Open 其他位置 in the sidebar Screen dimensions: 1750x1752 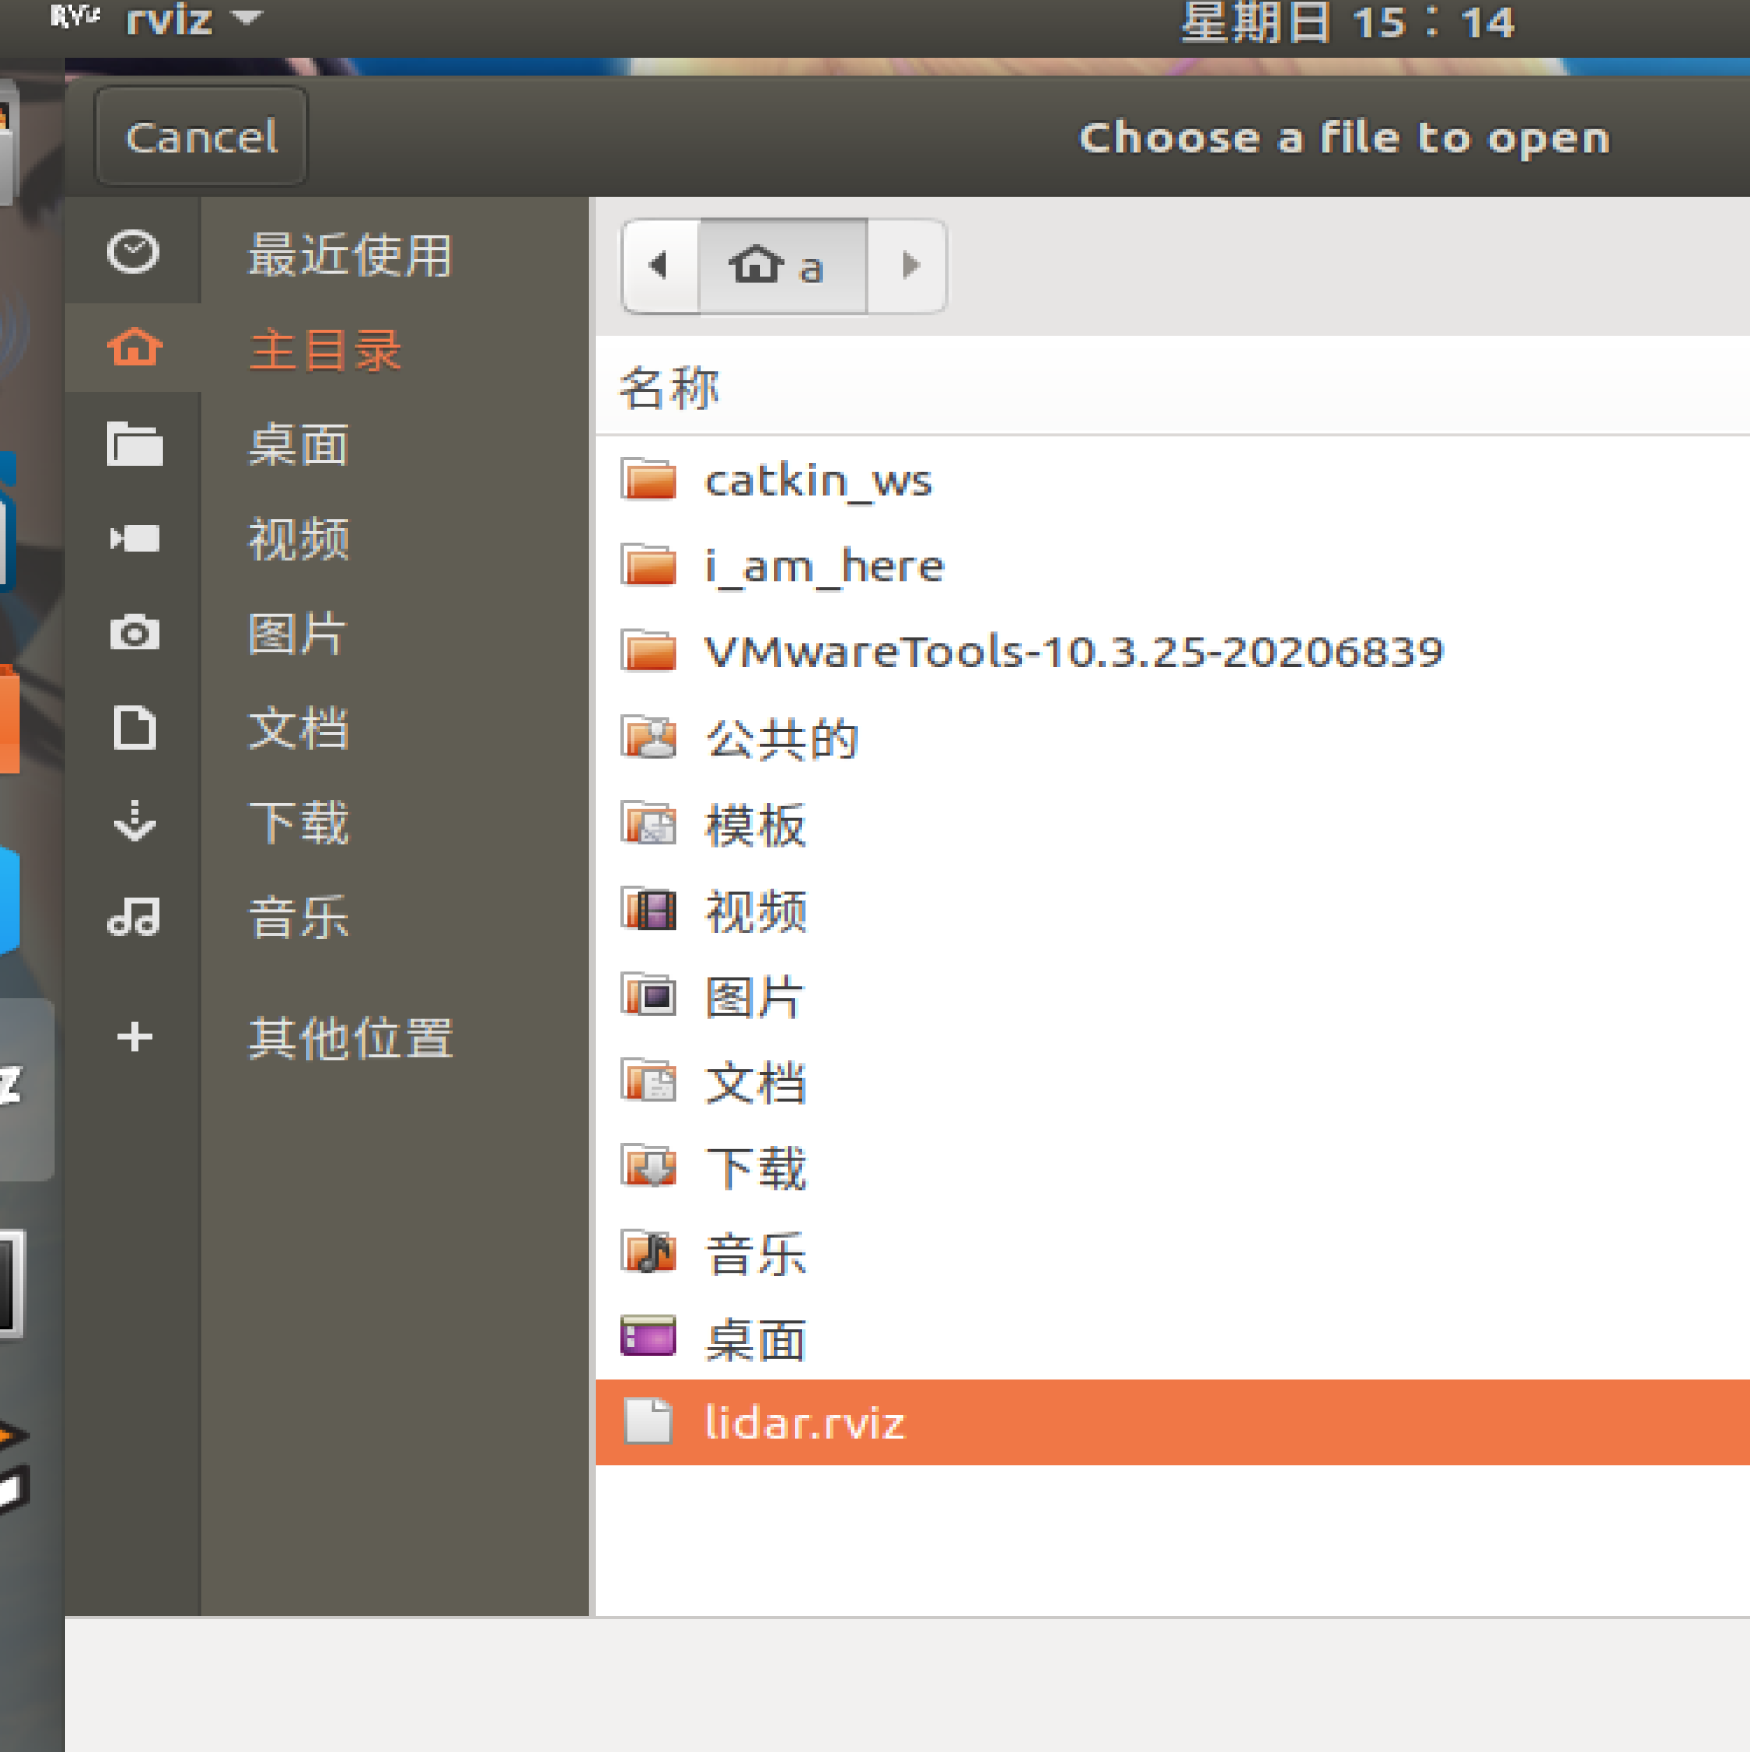click(350, 1038)
